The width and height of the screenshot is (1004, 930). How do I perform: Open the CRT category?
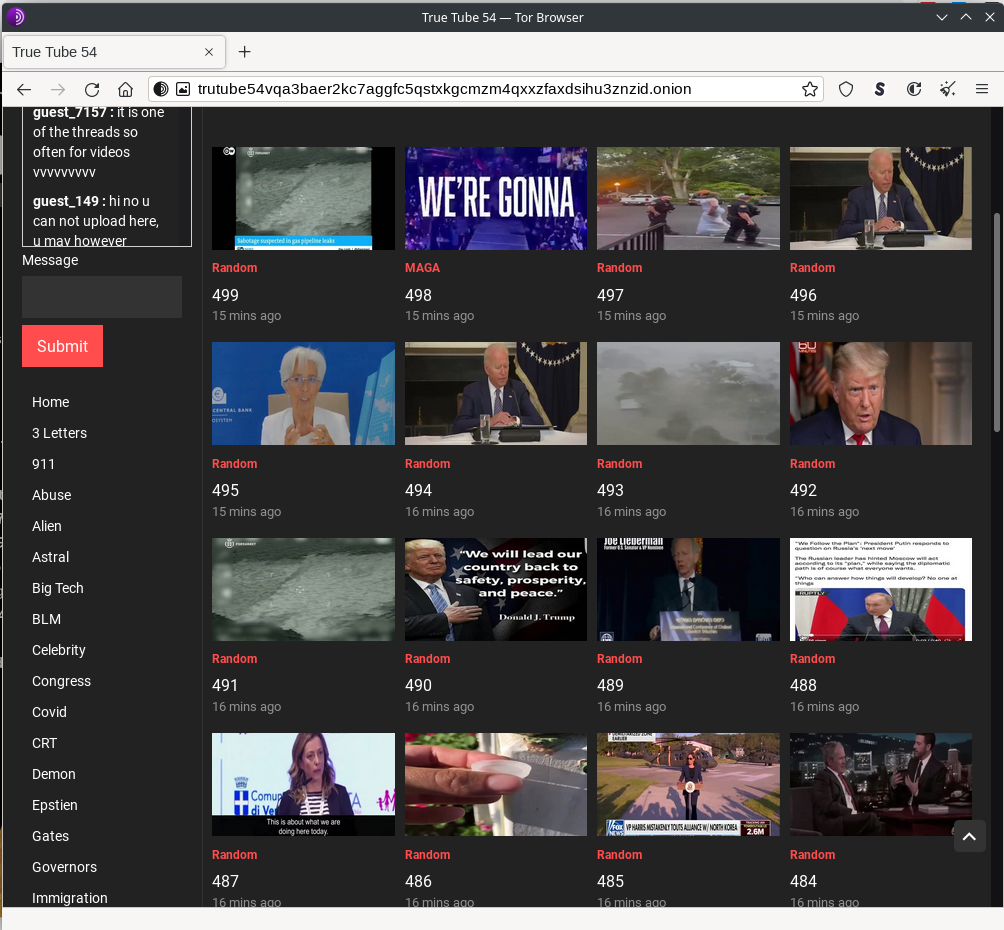click(45, 743)
